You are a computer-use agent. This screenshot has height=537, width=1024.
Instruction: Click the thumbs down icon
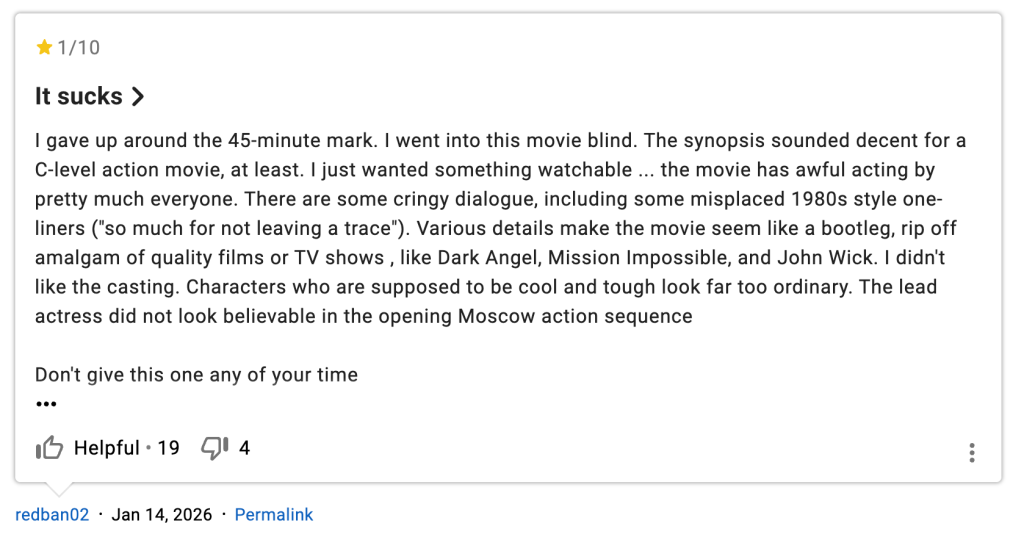click(215, 448)
